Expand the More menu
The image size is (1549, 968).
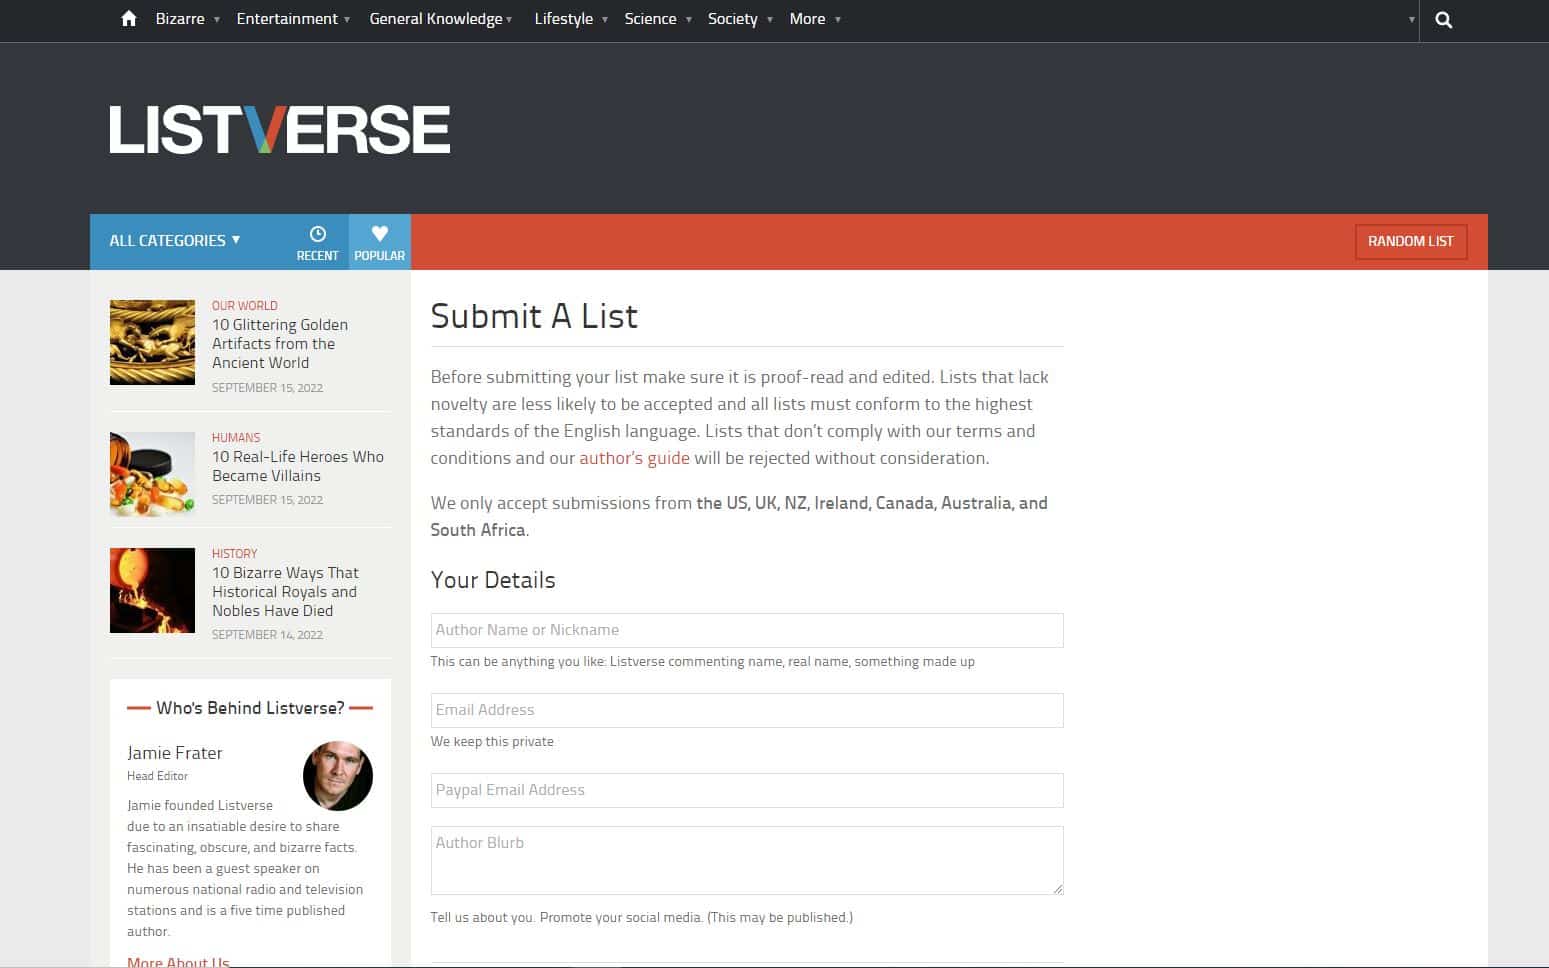coord(815,19)
